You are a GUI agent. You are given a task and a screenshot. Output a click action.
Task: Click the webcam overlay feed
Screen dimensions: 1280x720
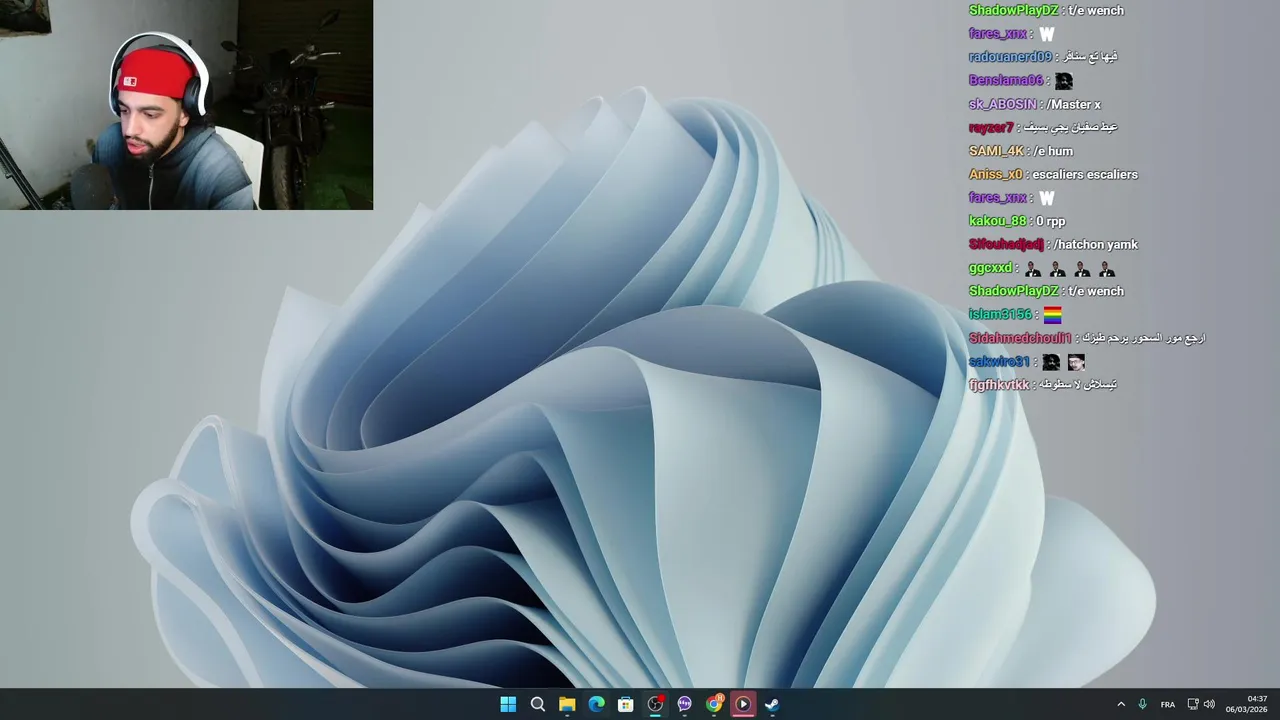(x=186, y=104)
